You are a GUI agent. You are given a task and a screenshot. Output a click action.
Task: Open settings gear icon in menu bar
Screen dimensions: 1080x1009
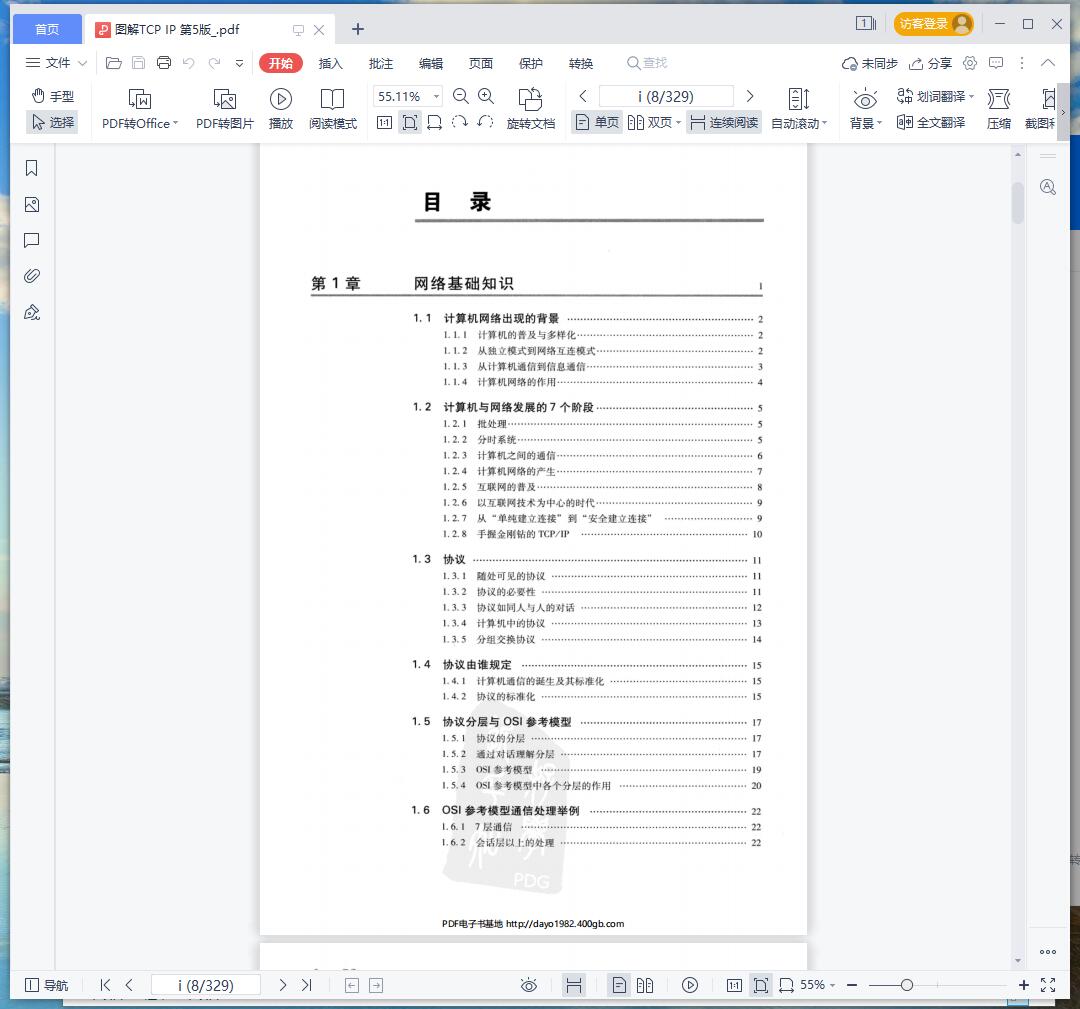tap(970, 63)
